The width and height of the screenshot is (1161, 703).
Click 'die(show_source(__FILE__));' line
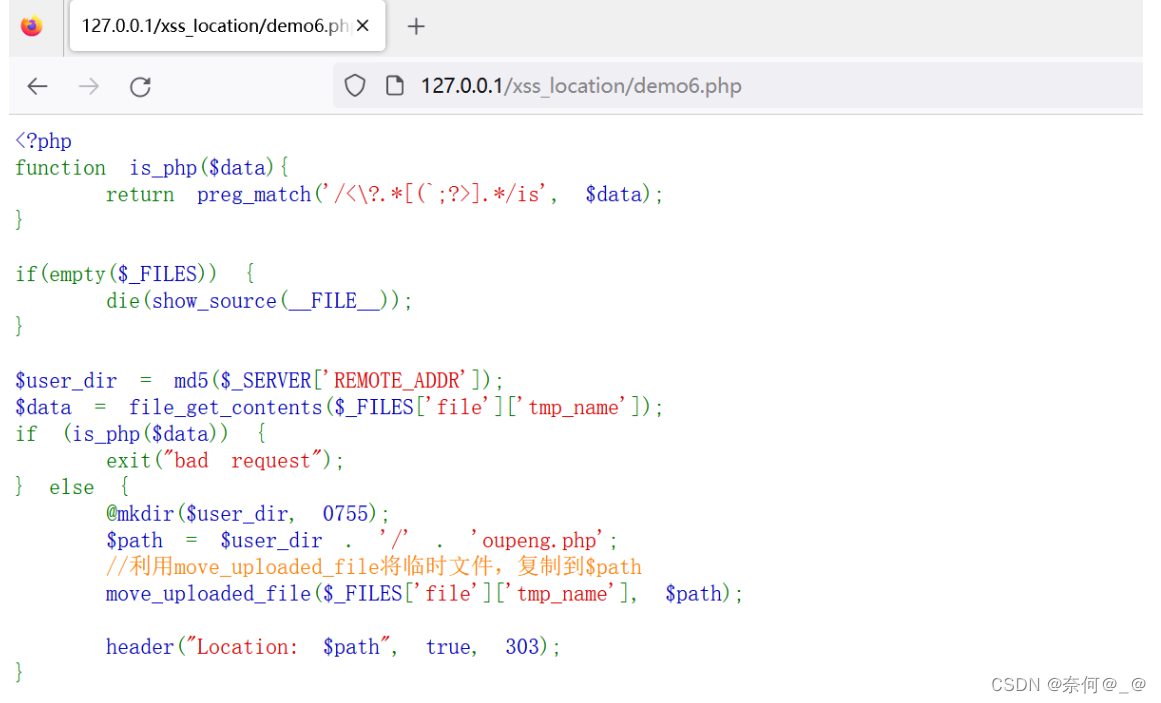[x=259, y=301]
